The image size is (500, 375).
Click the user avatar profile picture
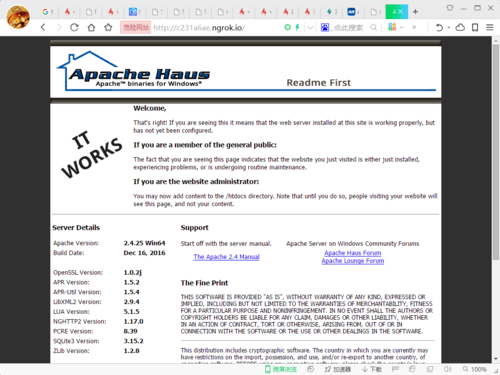(x=18, y=17)
